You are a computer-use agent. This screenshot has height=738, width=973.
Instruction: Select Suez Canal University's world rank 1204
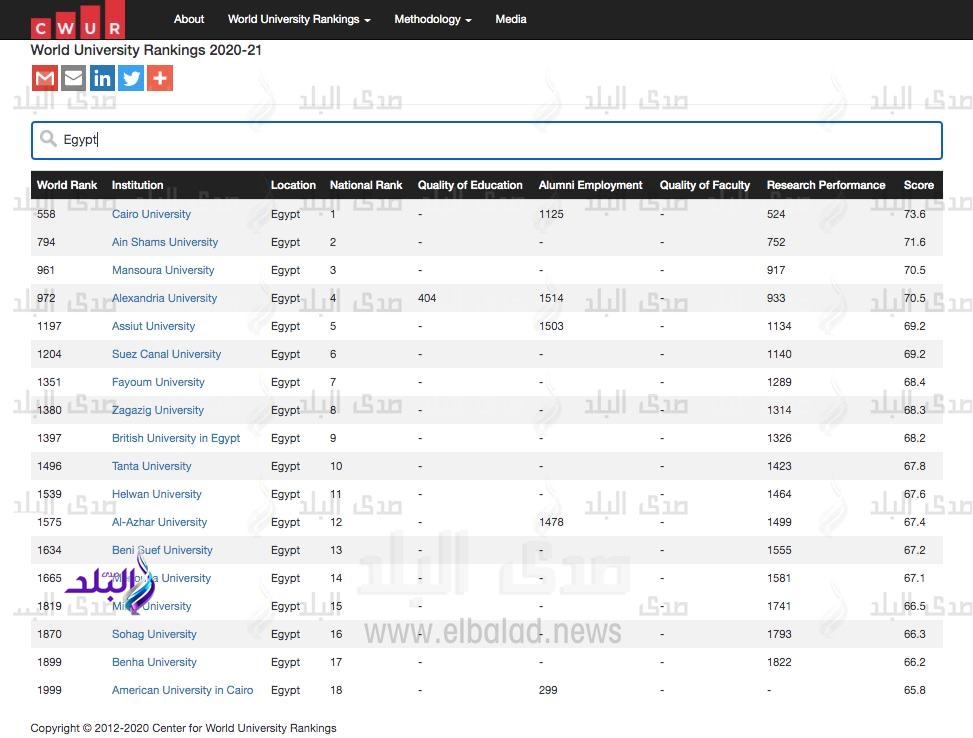coord(49,354)
